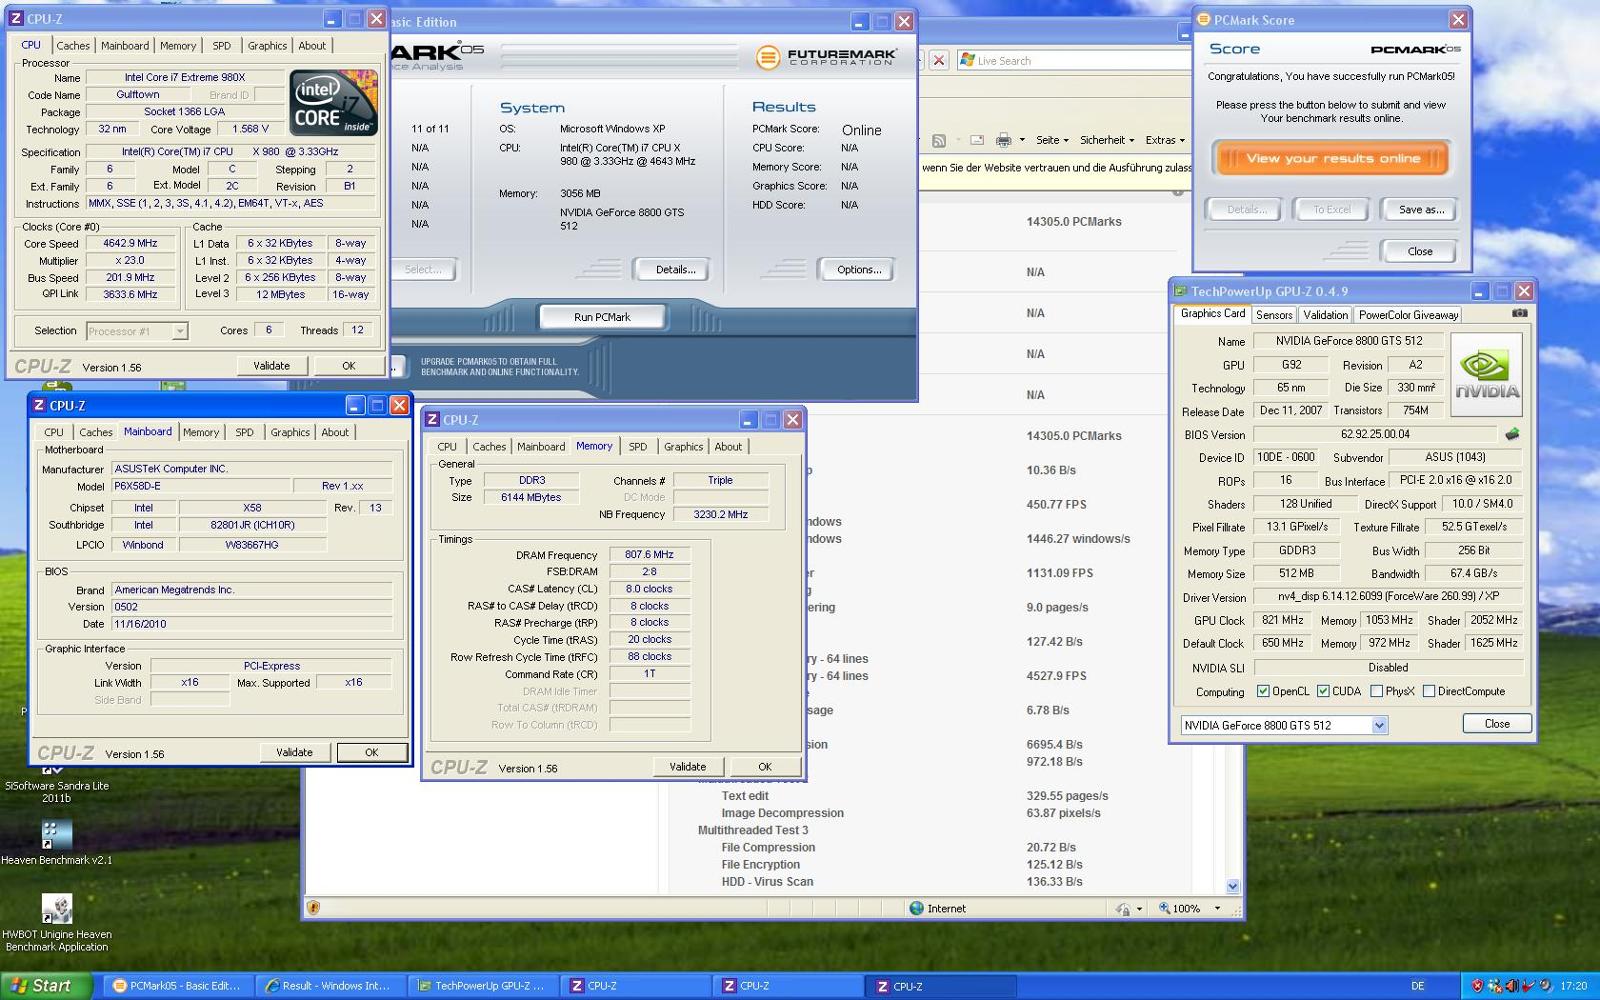
Task: Toggle the DirectCompute checkbox in GPU-Z
Action: pos(1429,691)
